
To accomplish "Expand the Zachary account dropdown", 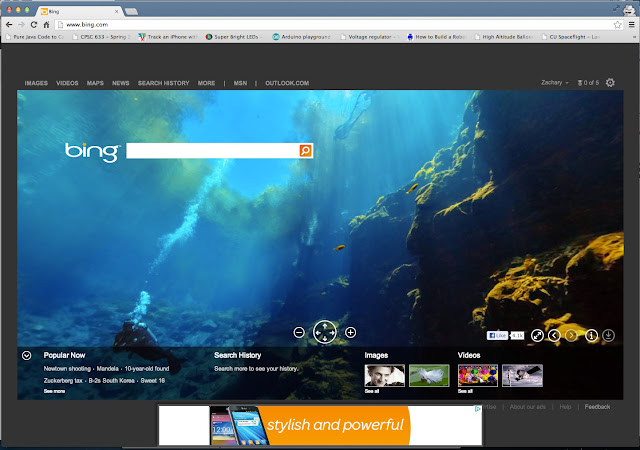I will pos(554,83).
